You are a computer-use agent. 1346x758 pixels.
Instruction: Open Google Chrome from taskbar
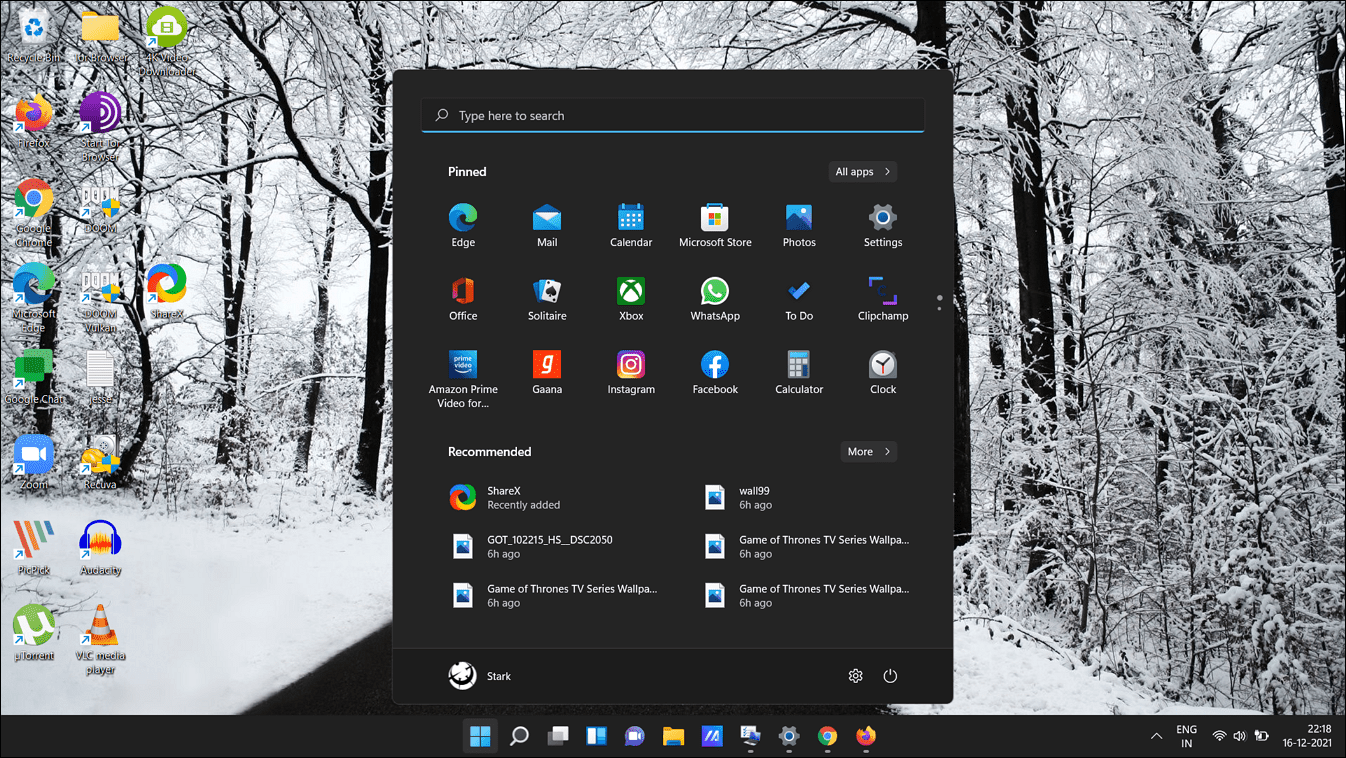828,737
